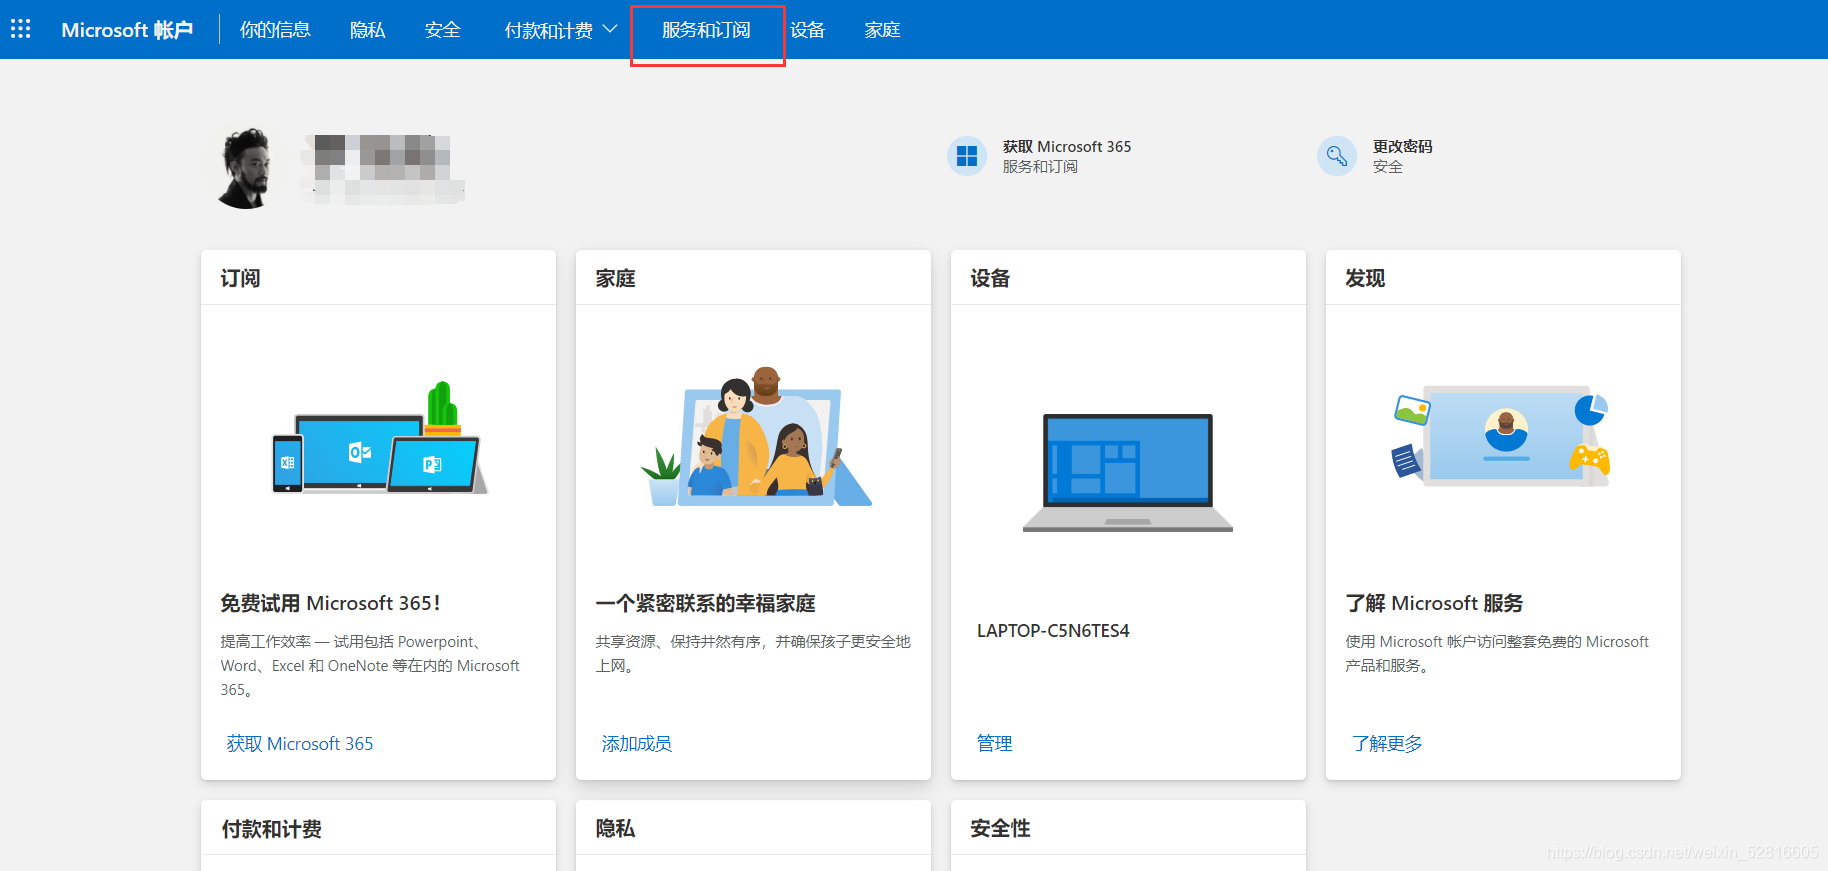
Task: Follow the 管理 link in 设备 card
Action: [994, 743]
